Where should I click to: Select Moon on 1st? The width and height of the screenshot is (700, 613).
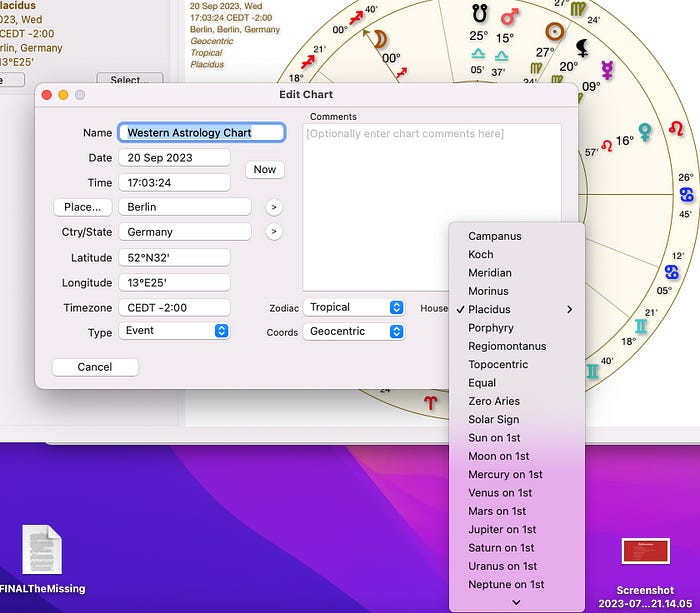click(517, 456)
